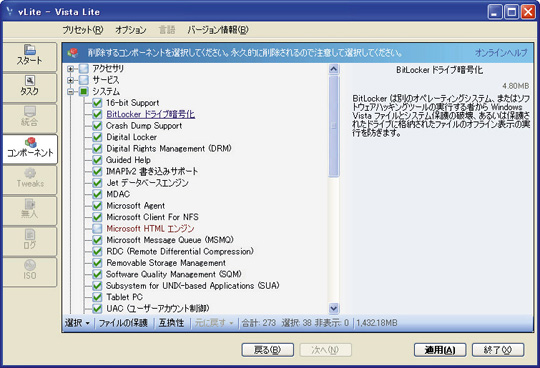Image resolution: width=540 pixels, height=368 pixels.
Task: Maximize the vLite window
Action: point(512,12)
